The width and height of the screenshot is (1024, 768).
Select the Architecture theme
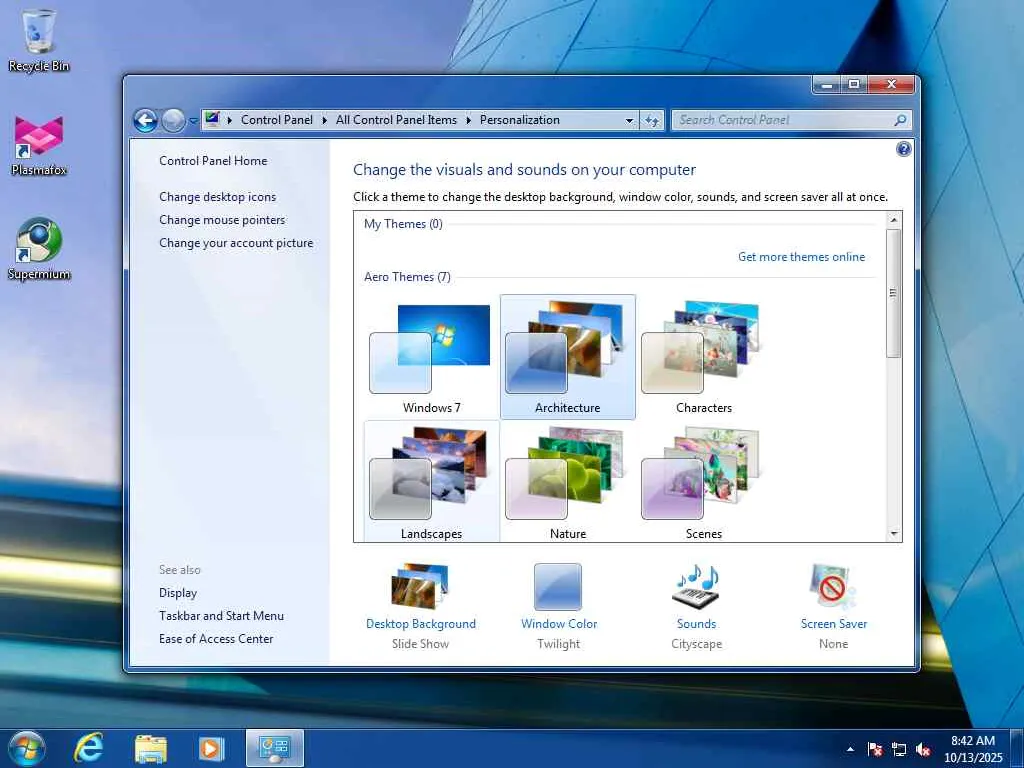(x=568, y=357)
